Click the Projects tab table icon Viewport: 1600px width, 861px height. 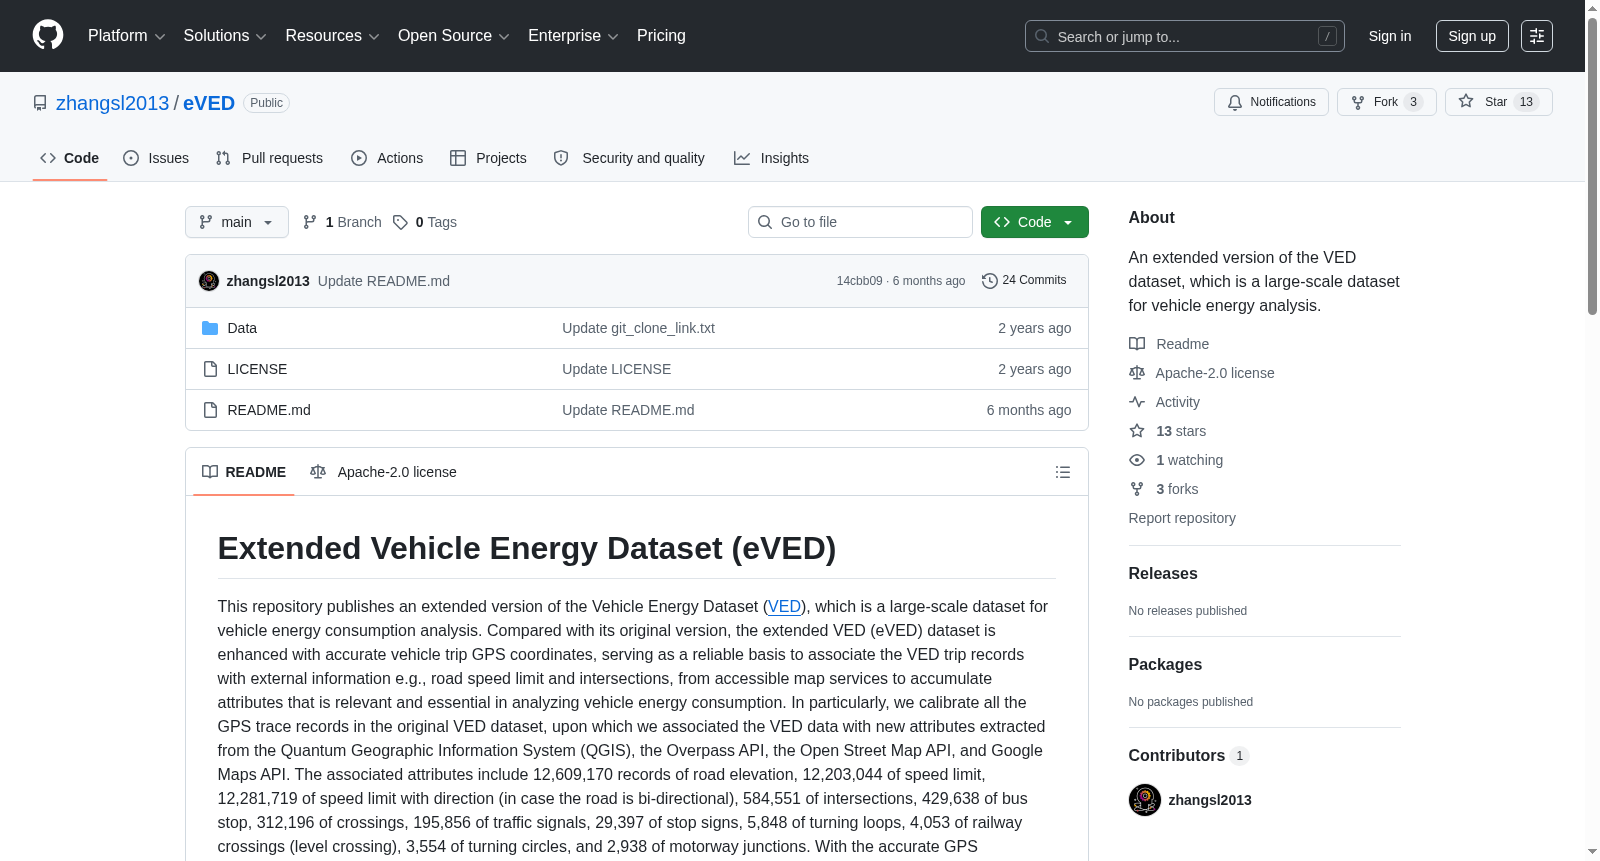coord(458,158)
